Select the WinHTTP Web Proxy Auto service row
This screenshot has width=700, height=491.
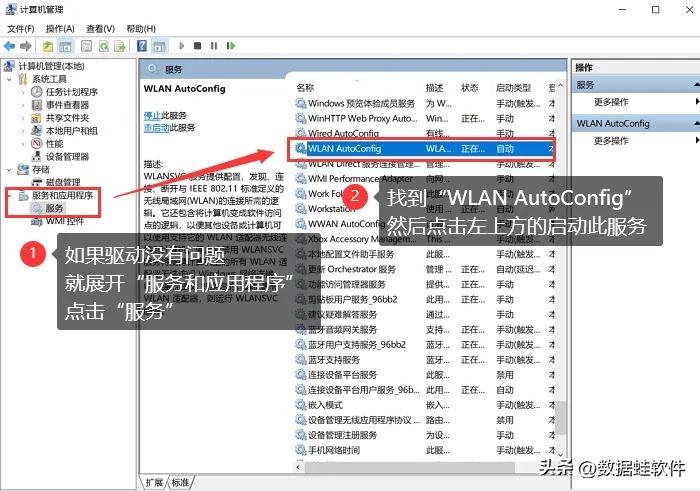(424, 118)
